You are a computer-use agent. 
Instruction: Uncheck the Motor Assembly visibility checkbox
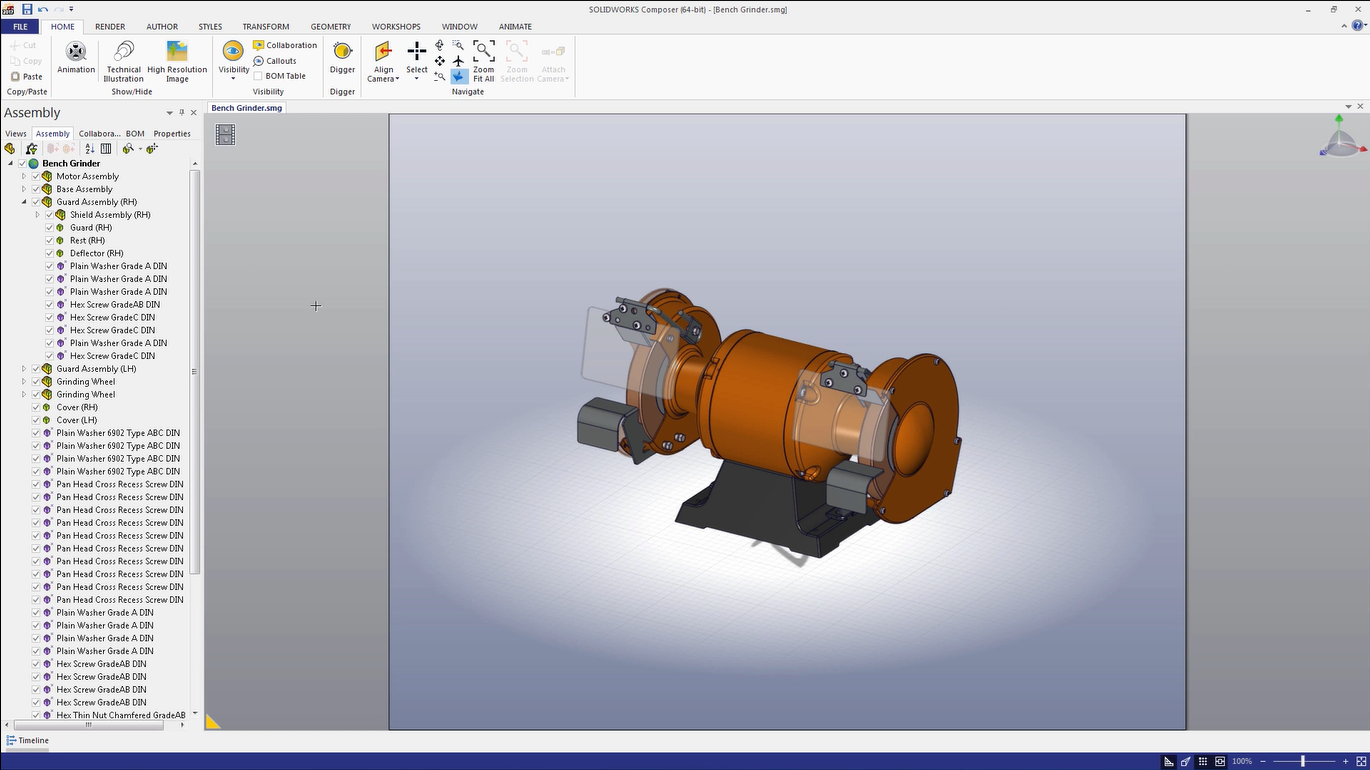coord(36,176)
